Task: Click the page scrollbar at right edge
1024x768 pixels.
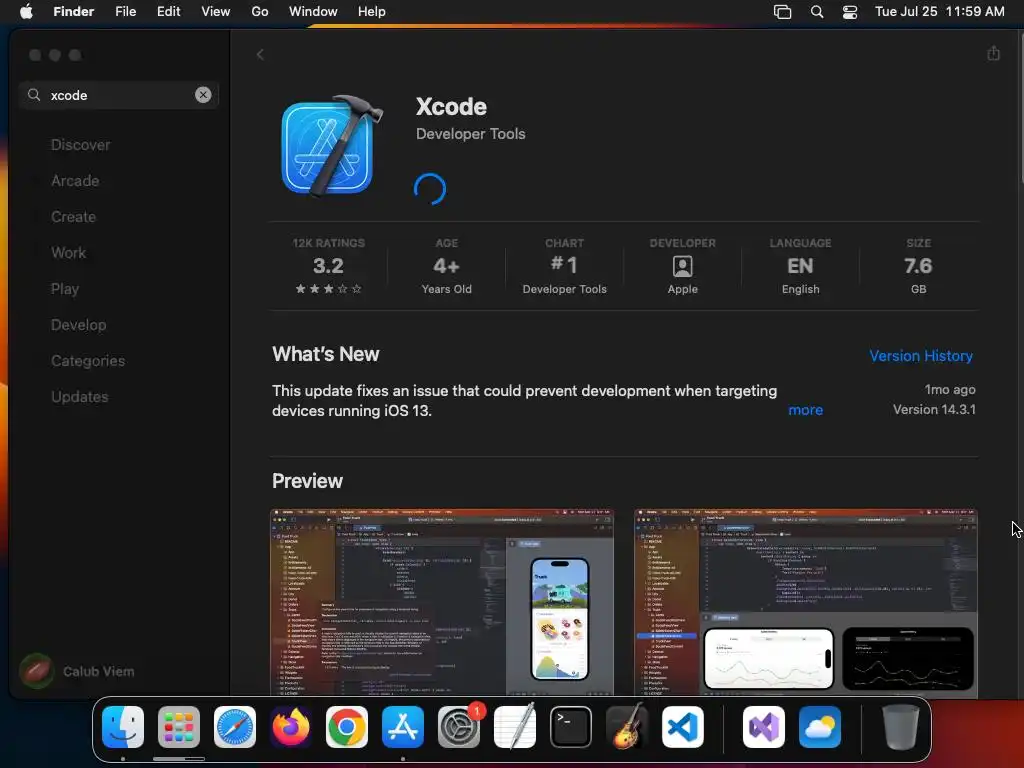Action: 1020,108
